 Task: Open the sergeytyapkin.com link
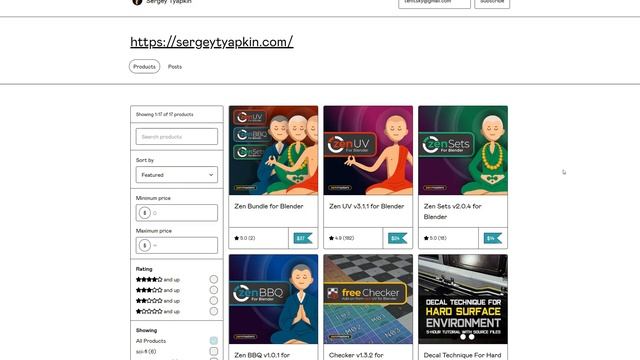tap(211, 42)
